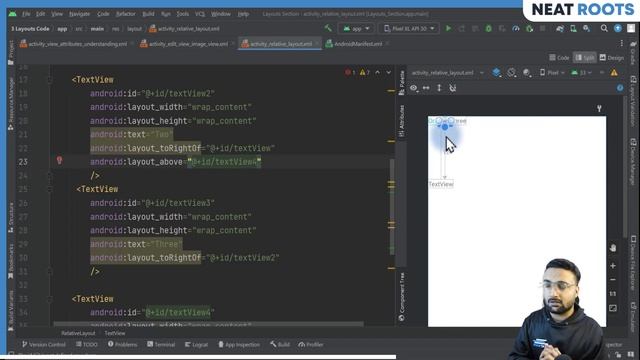
Task: Open the Logcat tool window
Action: (x=196, y=344)
